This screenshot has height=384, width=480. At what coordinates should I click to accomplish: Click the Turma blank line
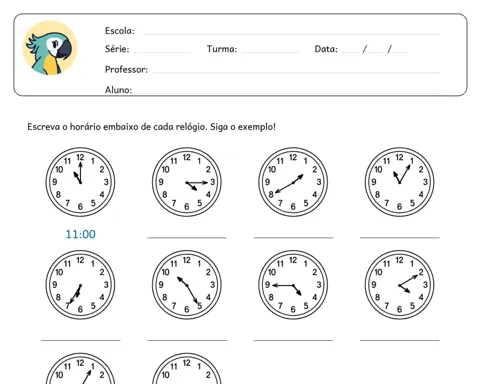point(271,52)
